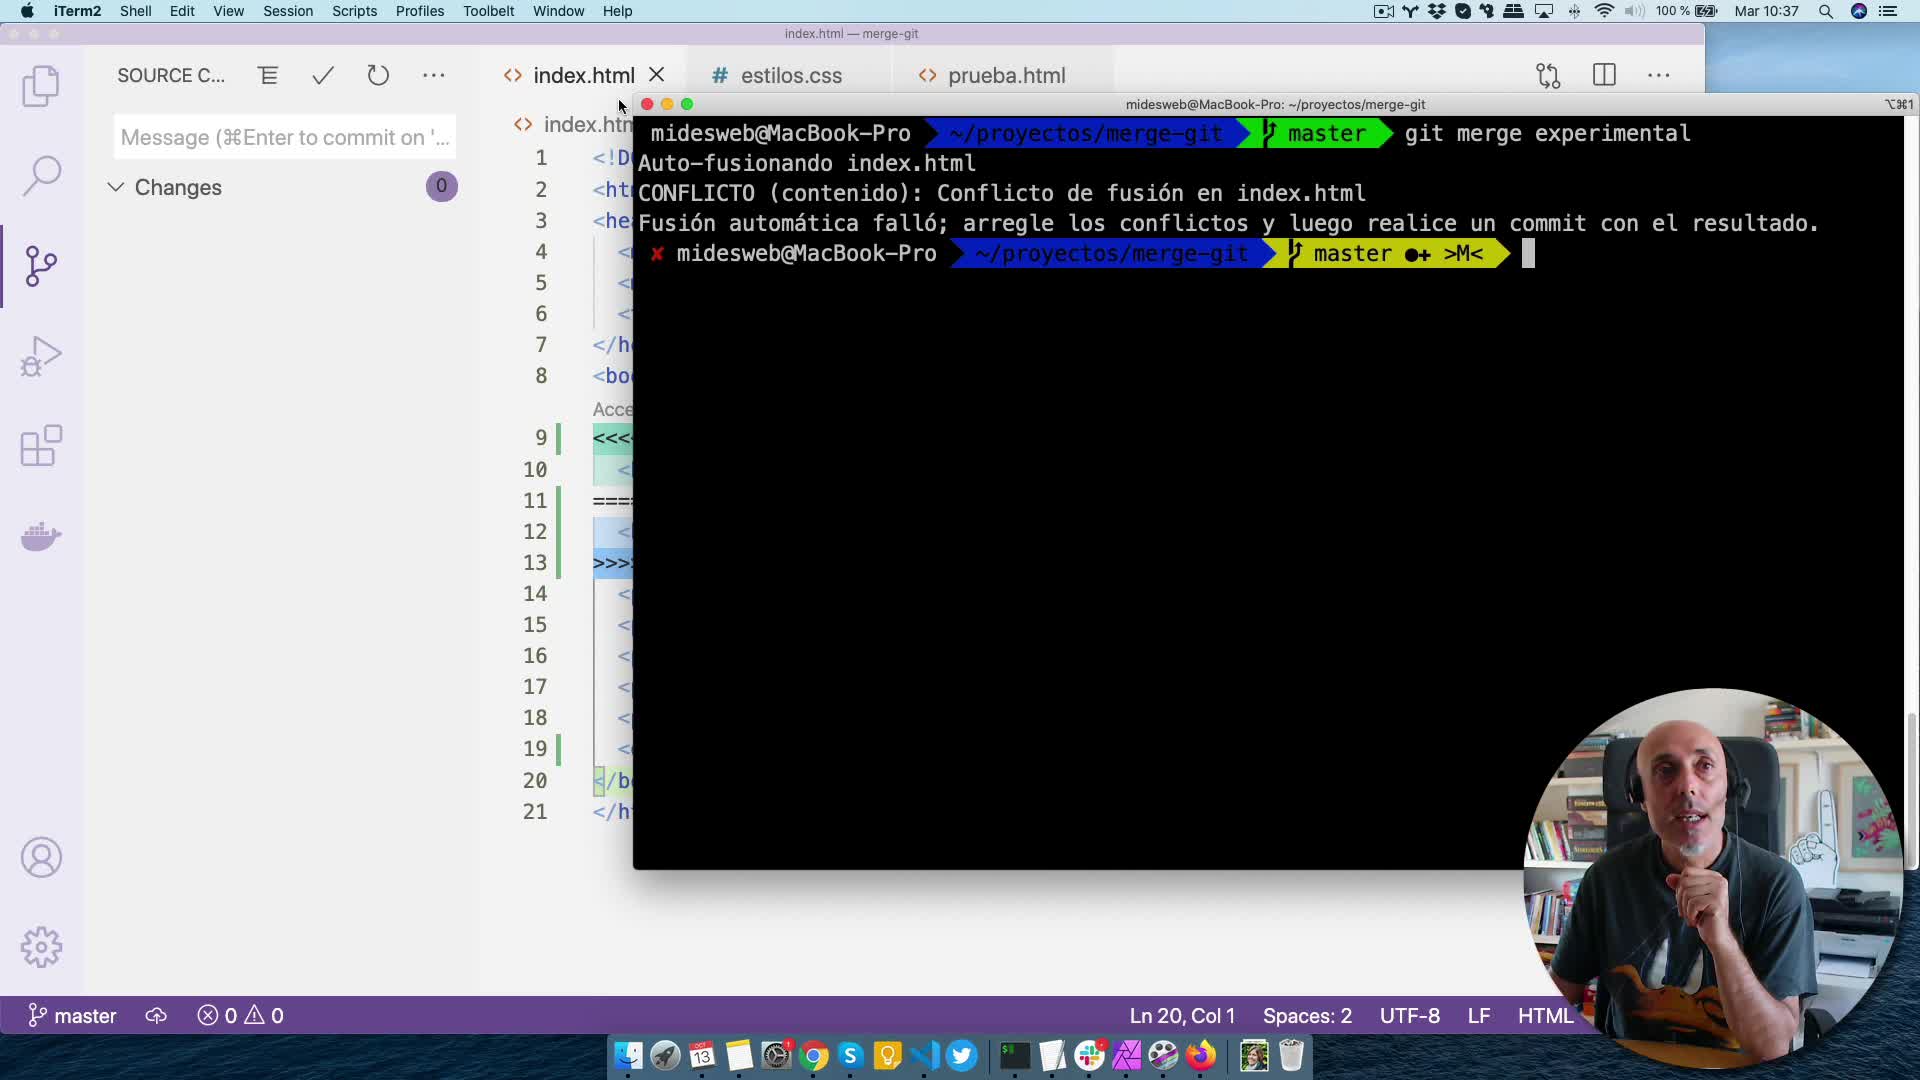Collapse the Changes section

click(116, 187)
